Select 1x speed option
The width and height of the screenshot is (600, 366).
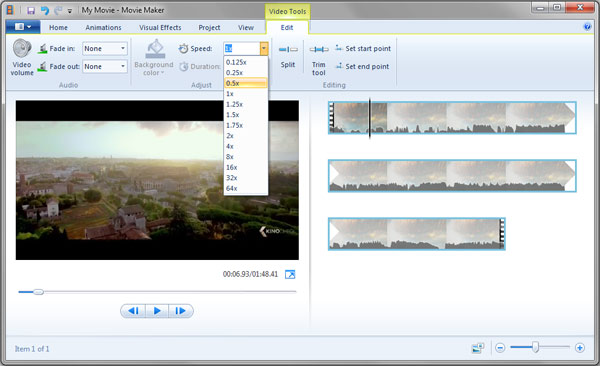[246, 94]
